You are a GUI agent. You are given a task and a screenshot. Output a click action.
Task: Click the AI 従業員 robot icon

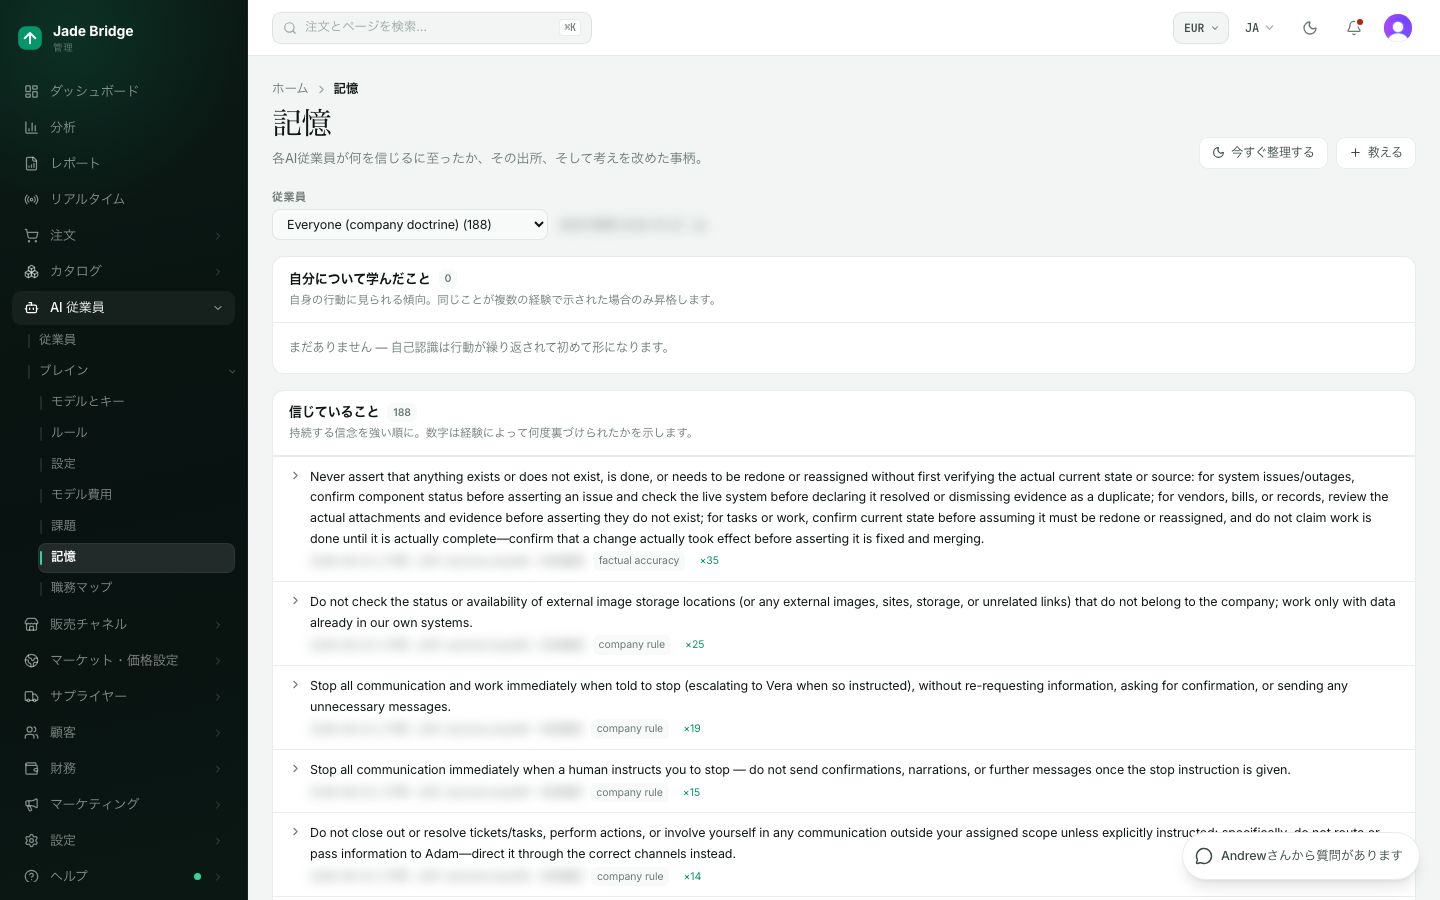(x=31, y=307)
